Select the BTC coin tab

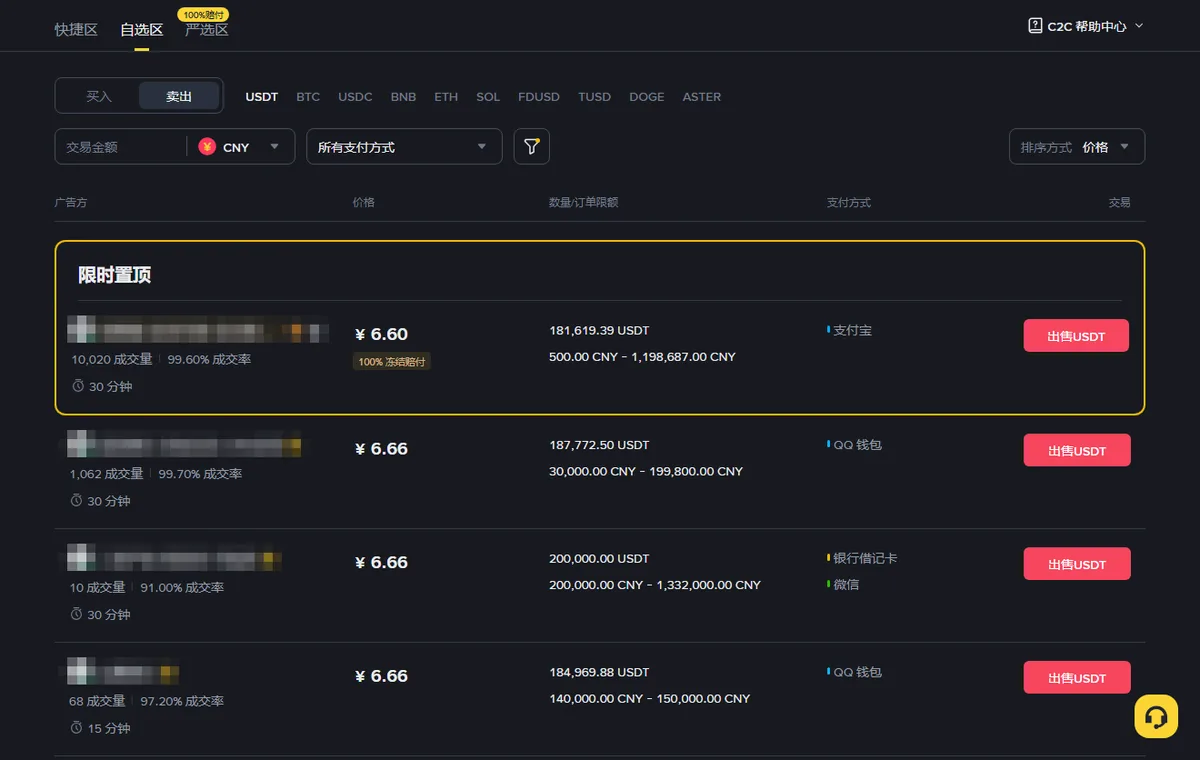click(x=308, y=97)
